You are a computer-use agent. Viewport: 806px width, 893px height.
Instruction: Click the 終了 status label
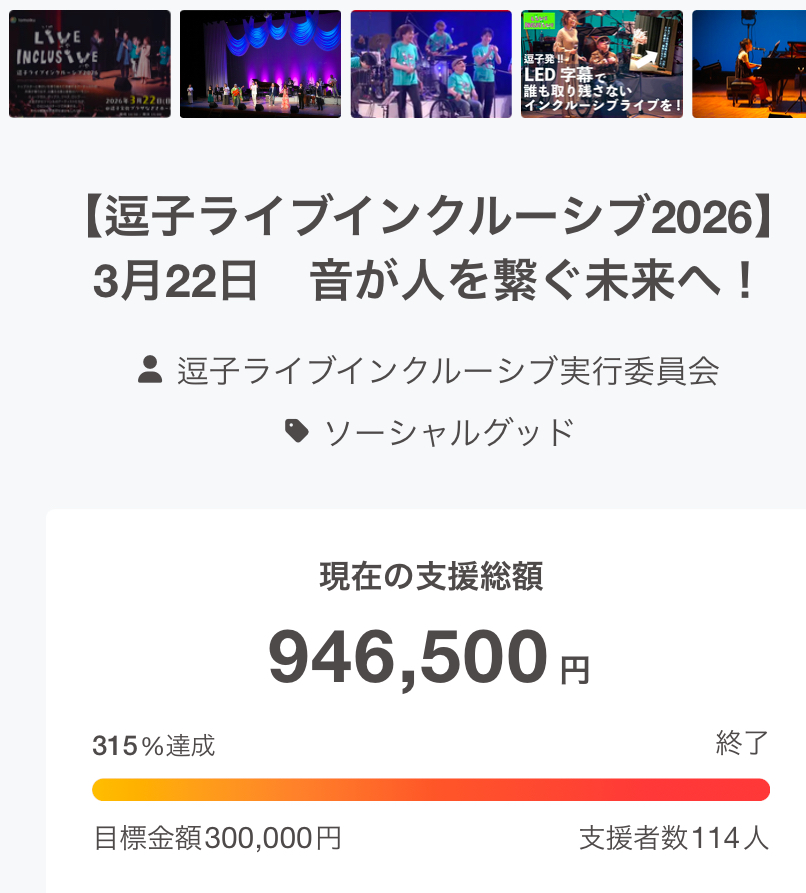[x=742, y=744]
